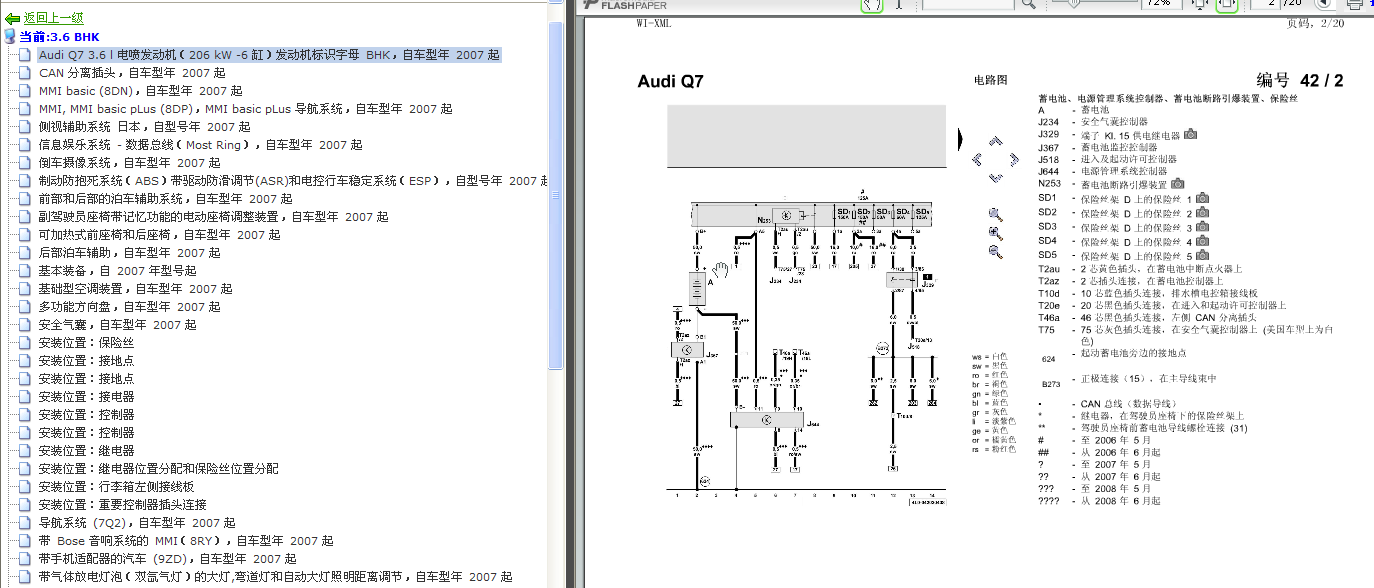1374x588 pixels.
Task: Click the zoom-in magnifier icon beside diagram
Action: click(x=995, y=233)
